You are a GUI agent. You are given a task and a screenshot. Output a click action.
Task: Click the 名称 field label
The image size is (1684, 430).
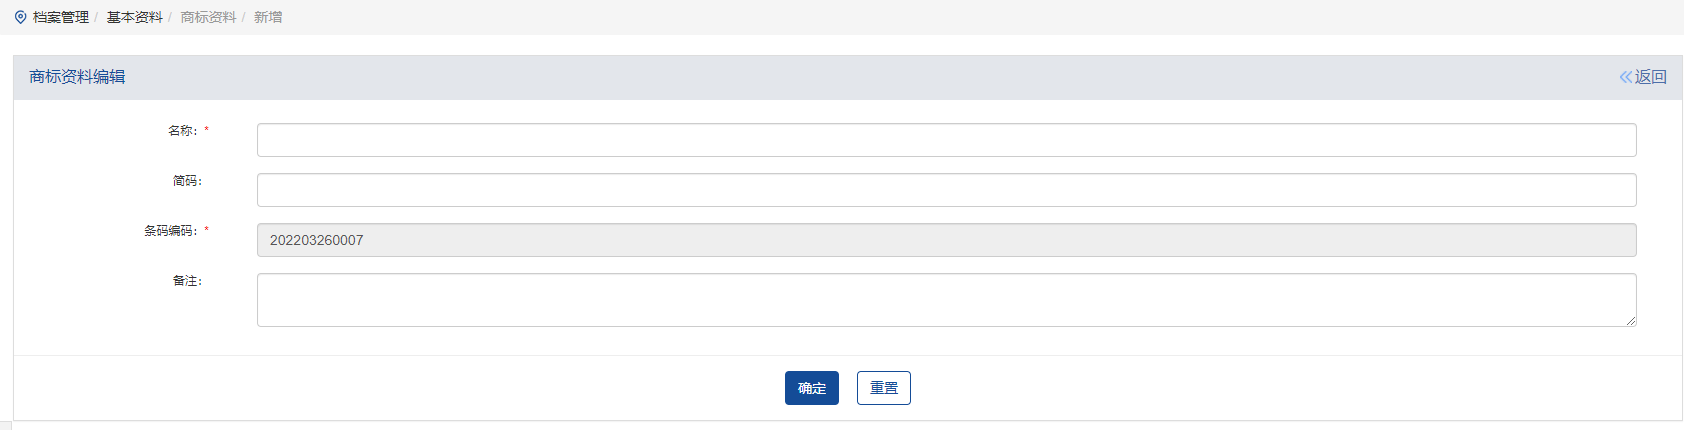[182, 131]
